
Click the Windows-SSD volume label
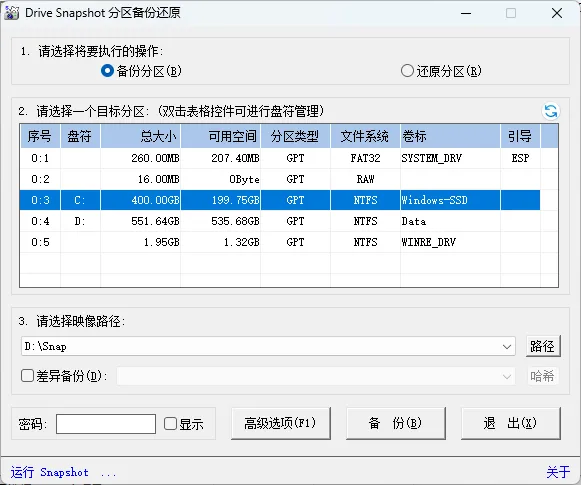tap(434, 200)
